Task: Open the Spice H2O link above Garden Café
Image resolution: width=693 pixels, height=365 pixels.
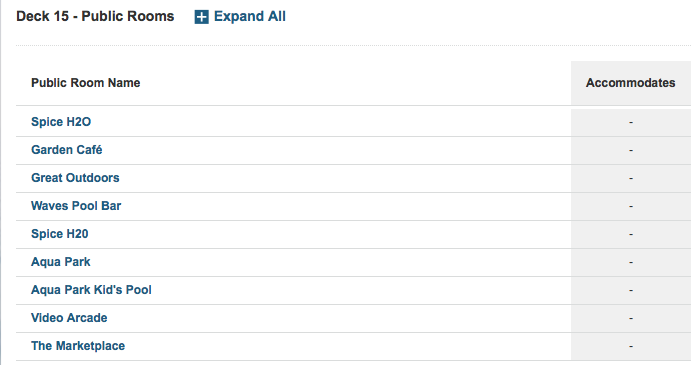Action: pos(61,122)
